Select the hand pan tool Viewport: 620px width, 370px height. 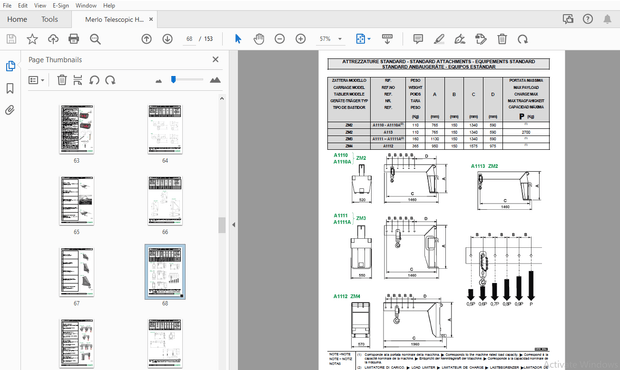(x=259, y=39)
